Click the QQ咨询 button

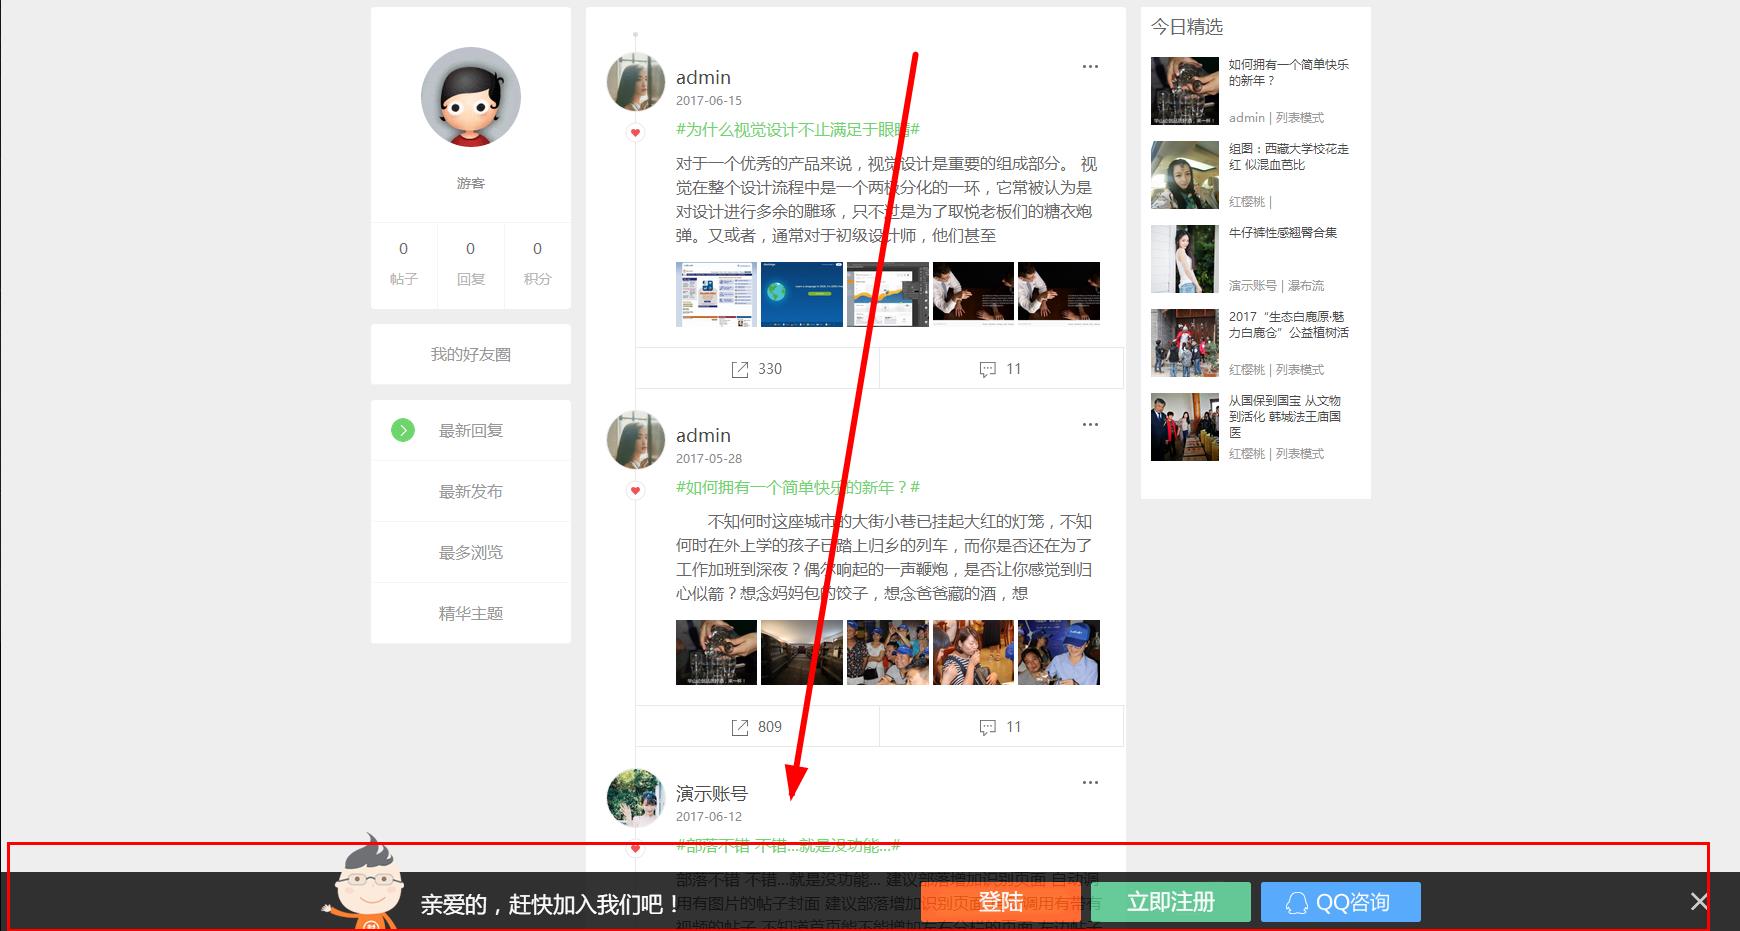(x=1341, y=902)
